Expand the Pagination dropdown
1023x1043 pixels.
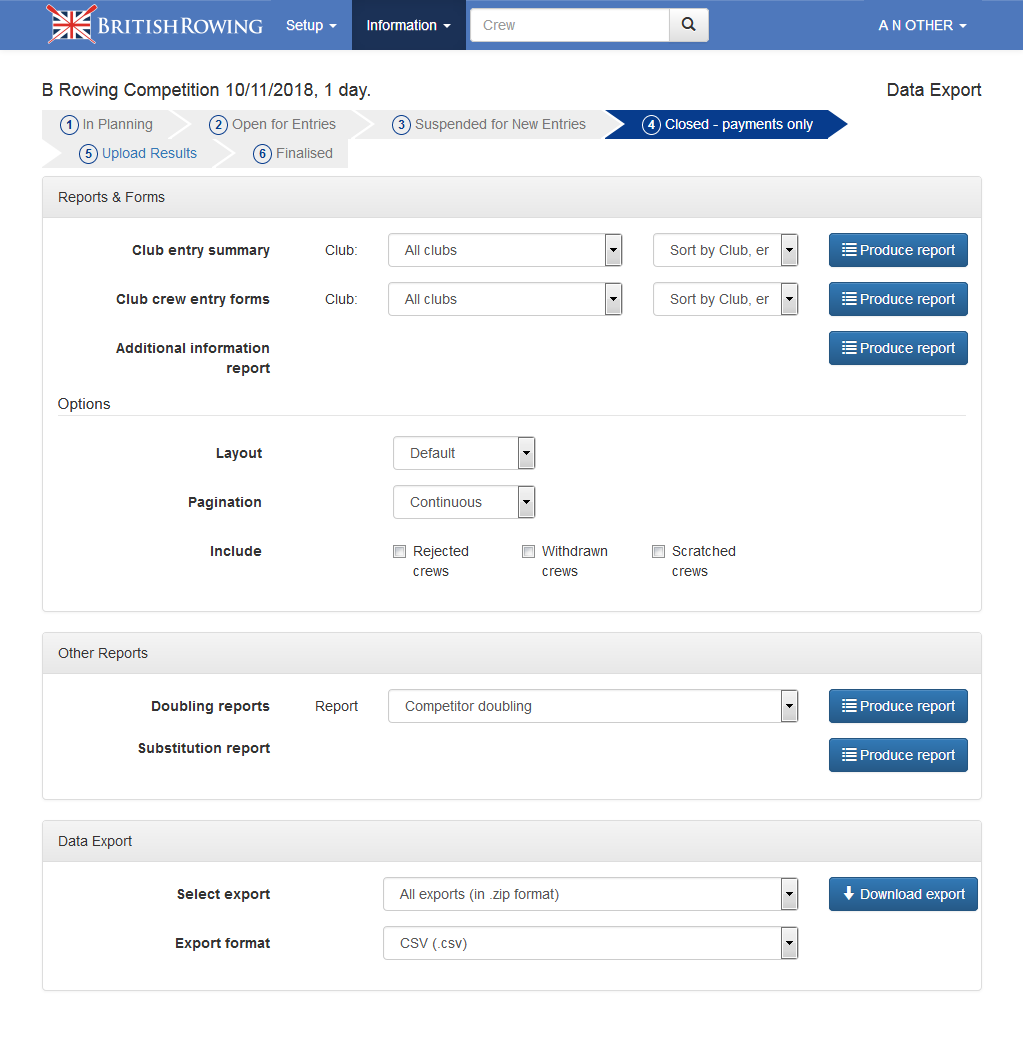point(464,502)
